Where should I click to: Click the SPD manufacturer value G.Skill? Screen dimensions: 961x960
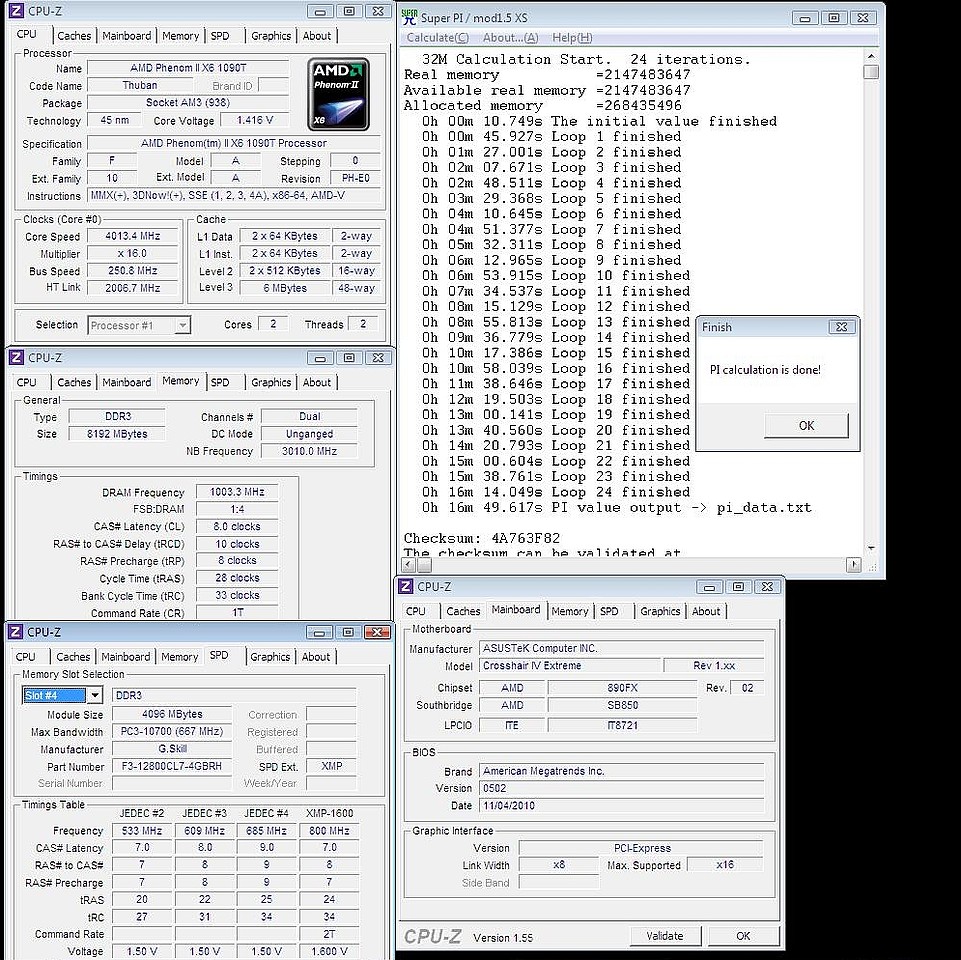[x=172, y=749]
